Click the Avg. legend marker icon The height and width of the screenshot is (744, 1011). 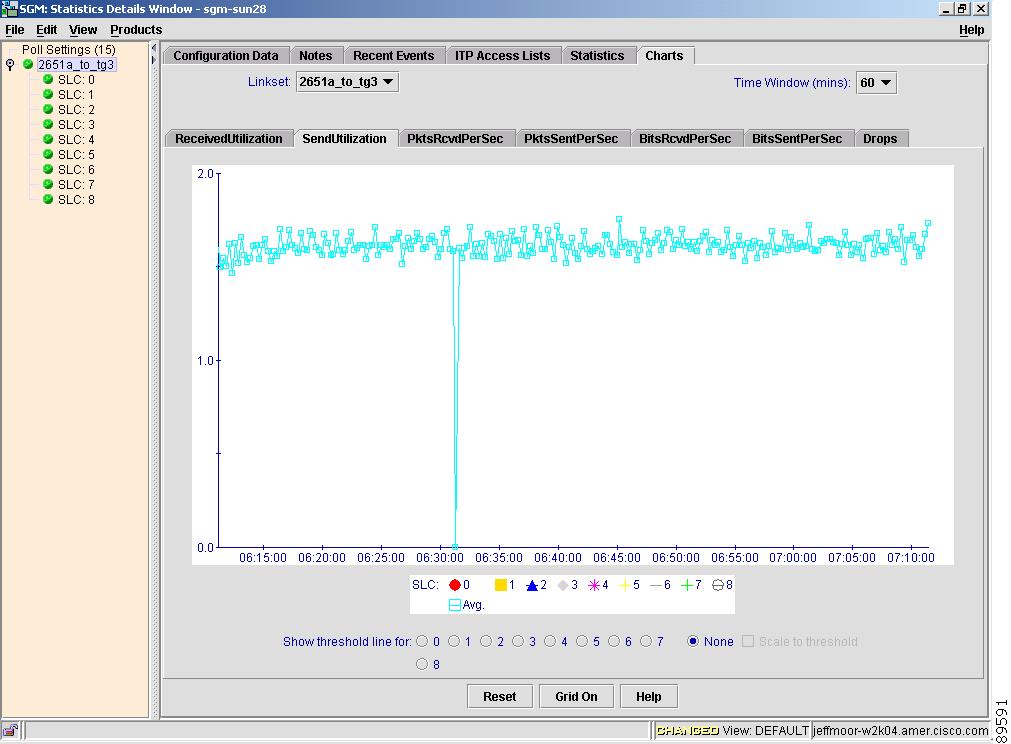click(x=455, y=605)
